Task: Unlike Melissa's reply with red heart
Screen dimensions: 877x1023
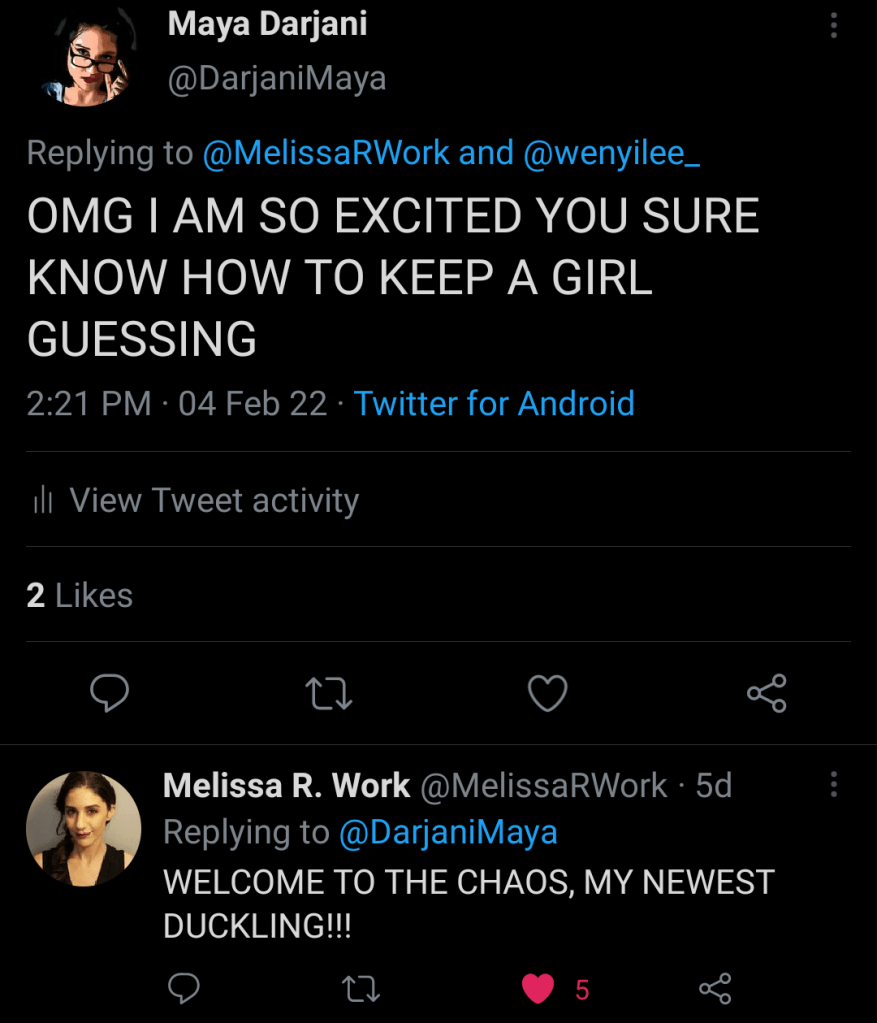Action: point(538,989)
